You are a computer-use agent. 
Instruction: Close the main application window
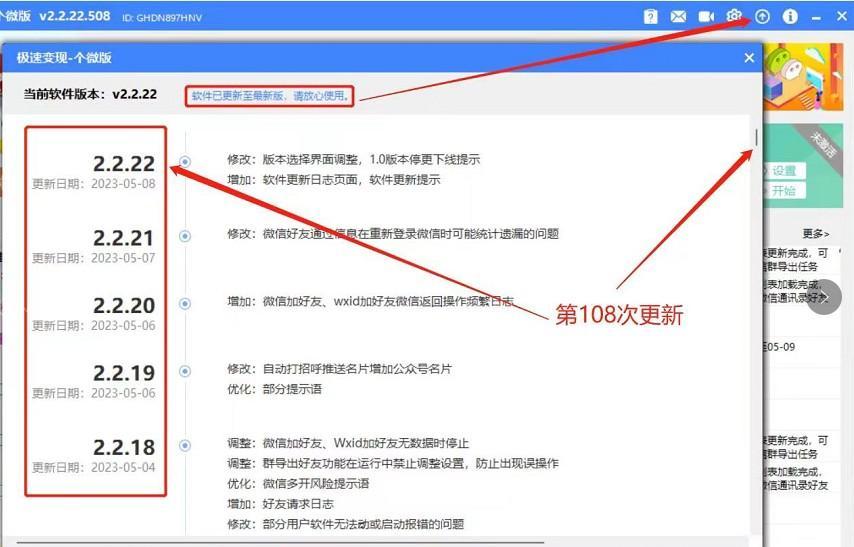click(x=841, y=16)
